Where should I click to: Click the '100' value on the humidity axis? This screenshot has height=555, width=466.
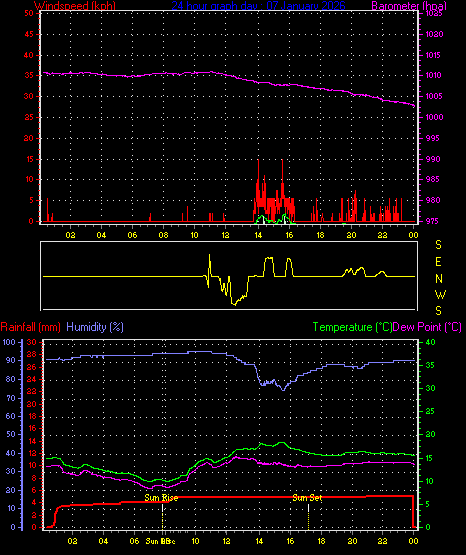9,342
